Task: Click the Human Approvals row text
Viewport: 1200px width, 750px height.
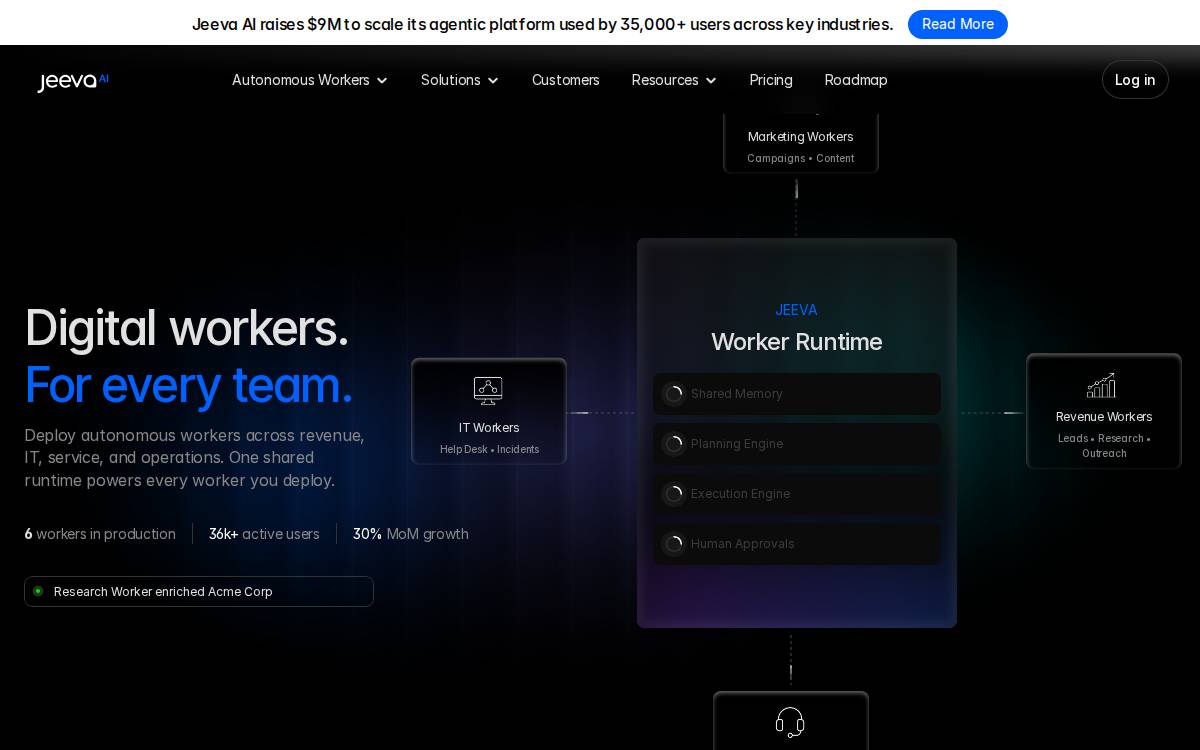Action: pyautogui.click(x=743, y=544)
